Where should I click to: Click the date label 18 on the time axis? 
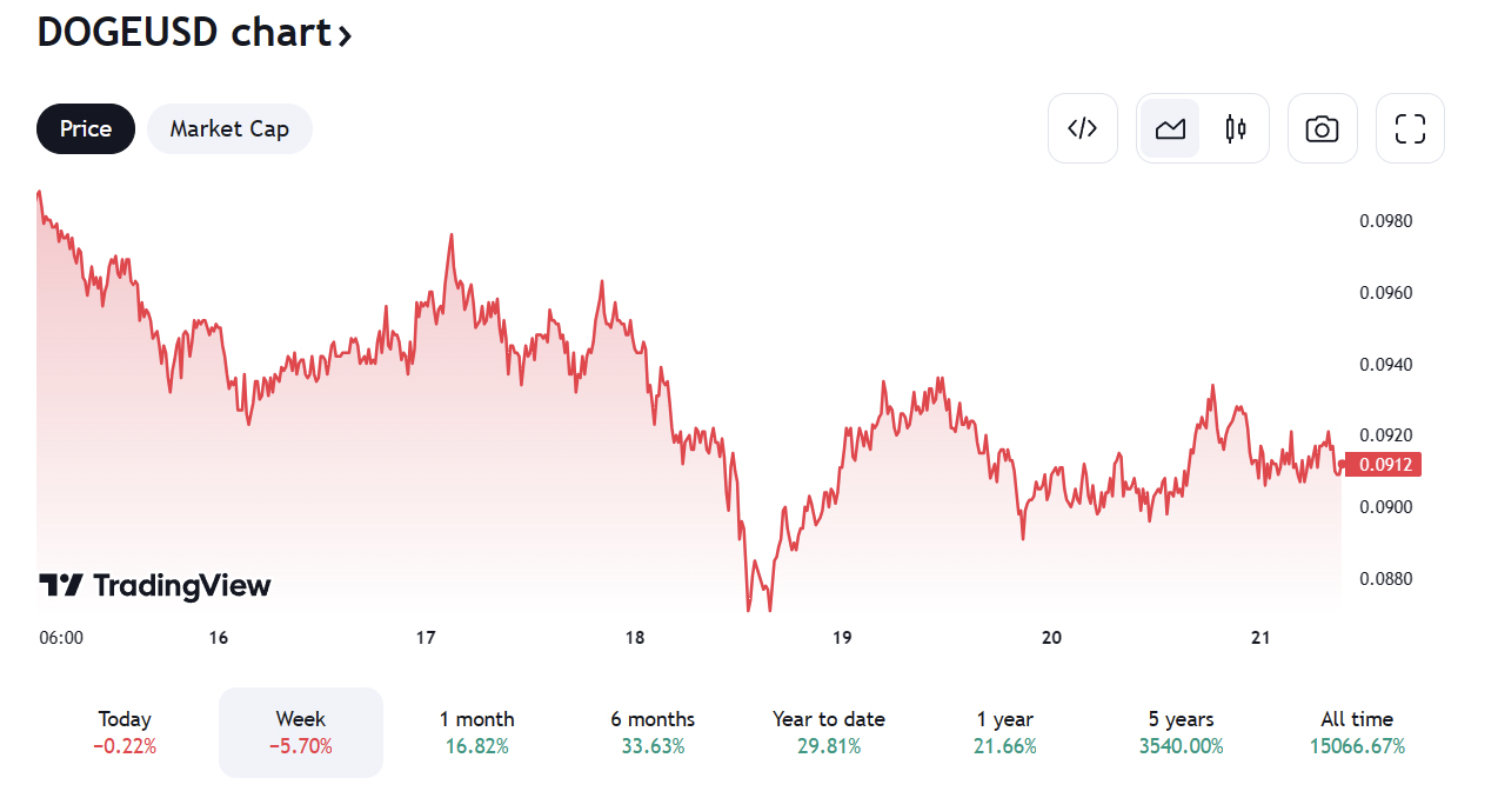pos(635,638)
